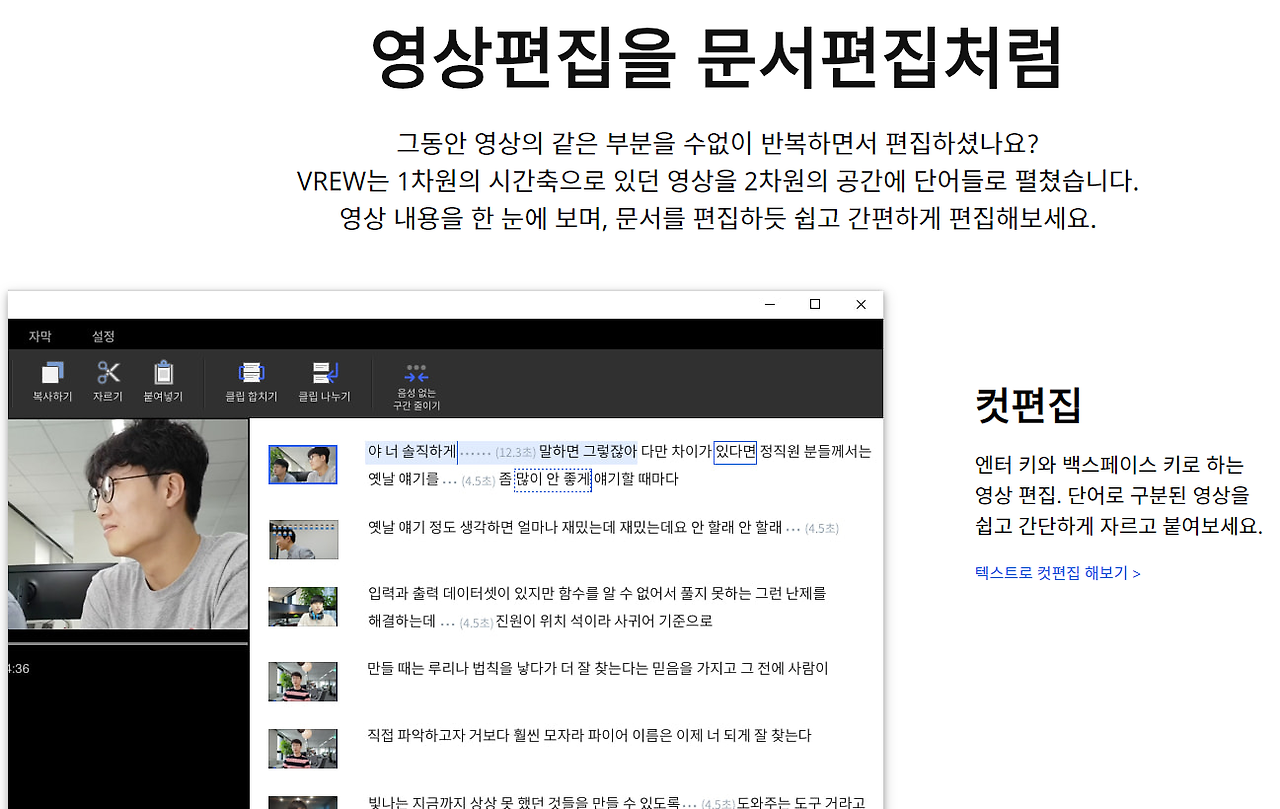The height and width of the screenshot is (809, 1280).
Task: Click the 붙여넣기 clipboard icon
Action: coord(163,373)
